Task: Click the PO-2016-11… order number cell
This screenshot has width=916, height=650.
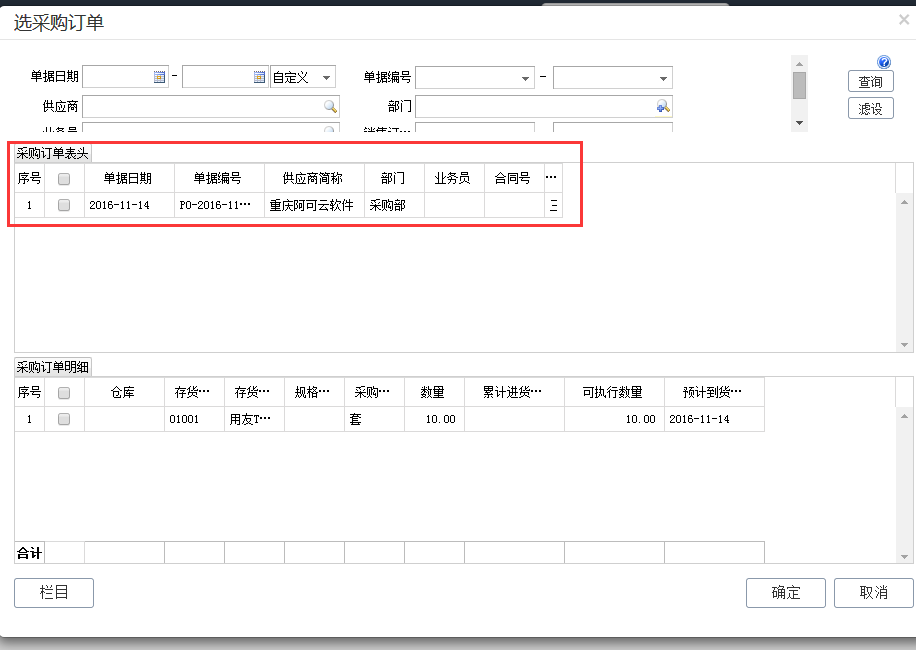Action: pos(219,205)
